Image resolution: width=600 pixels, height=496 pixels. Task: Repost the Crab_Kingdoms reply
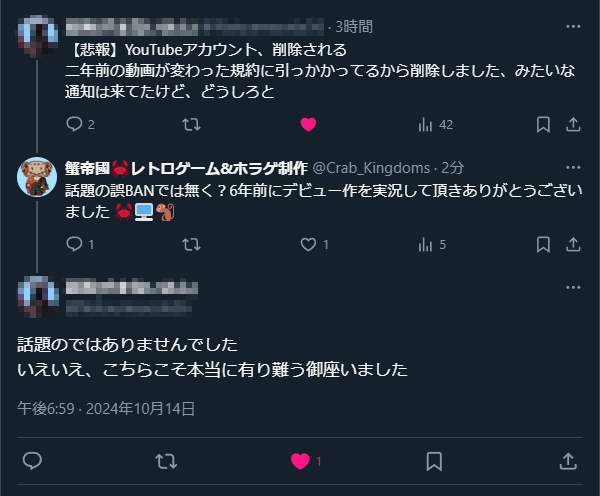click(190, 244)
